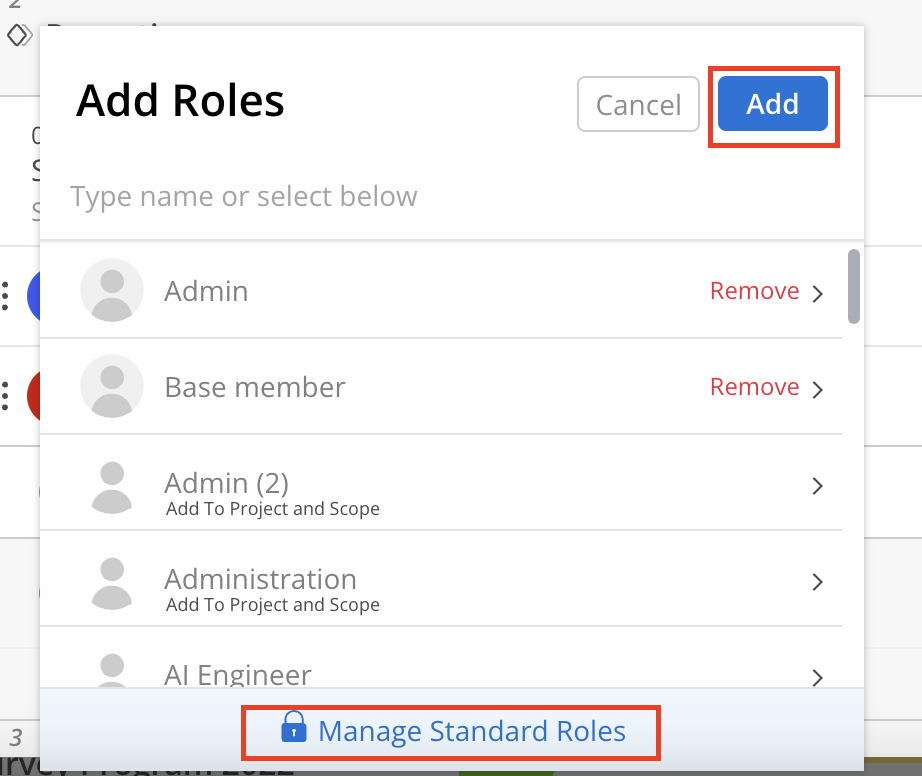
Task: Expand the Base member role chevron
Action: (817, 389)
